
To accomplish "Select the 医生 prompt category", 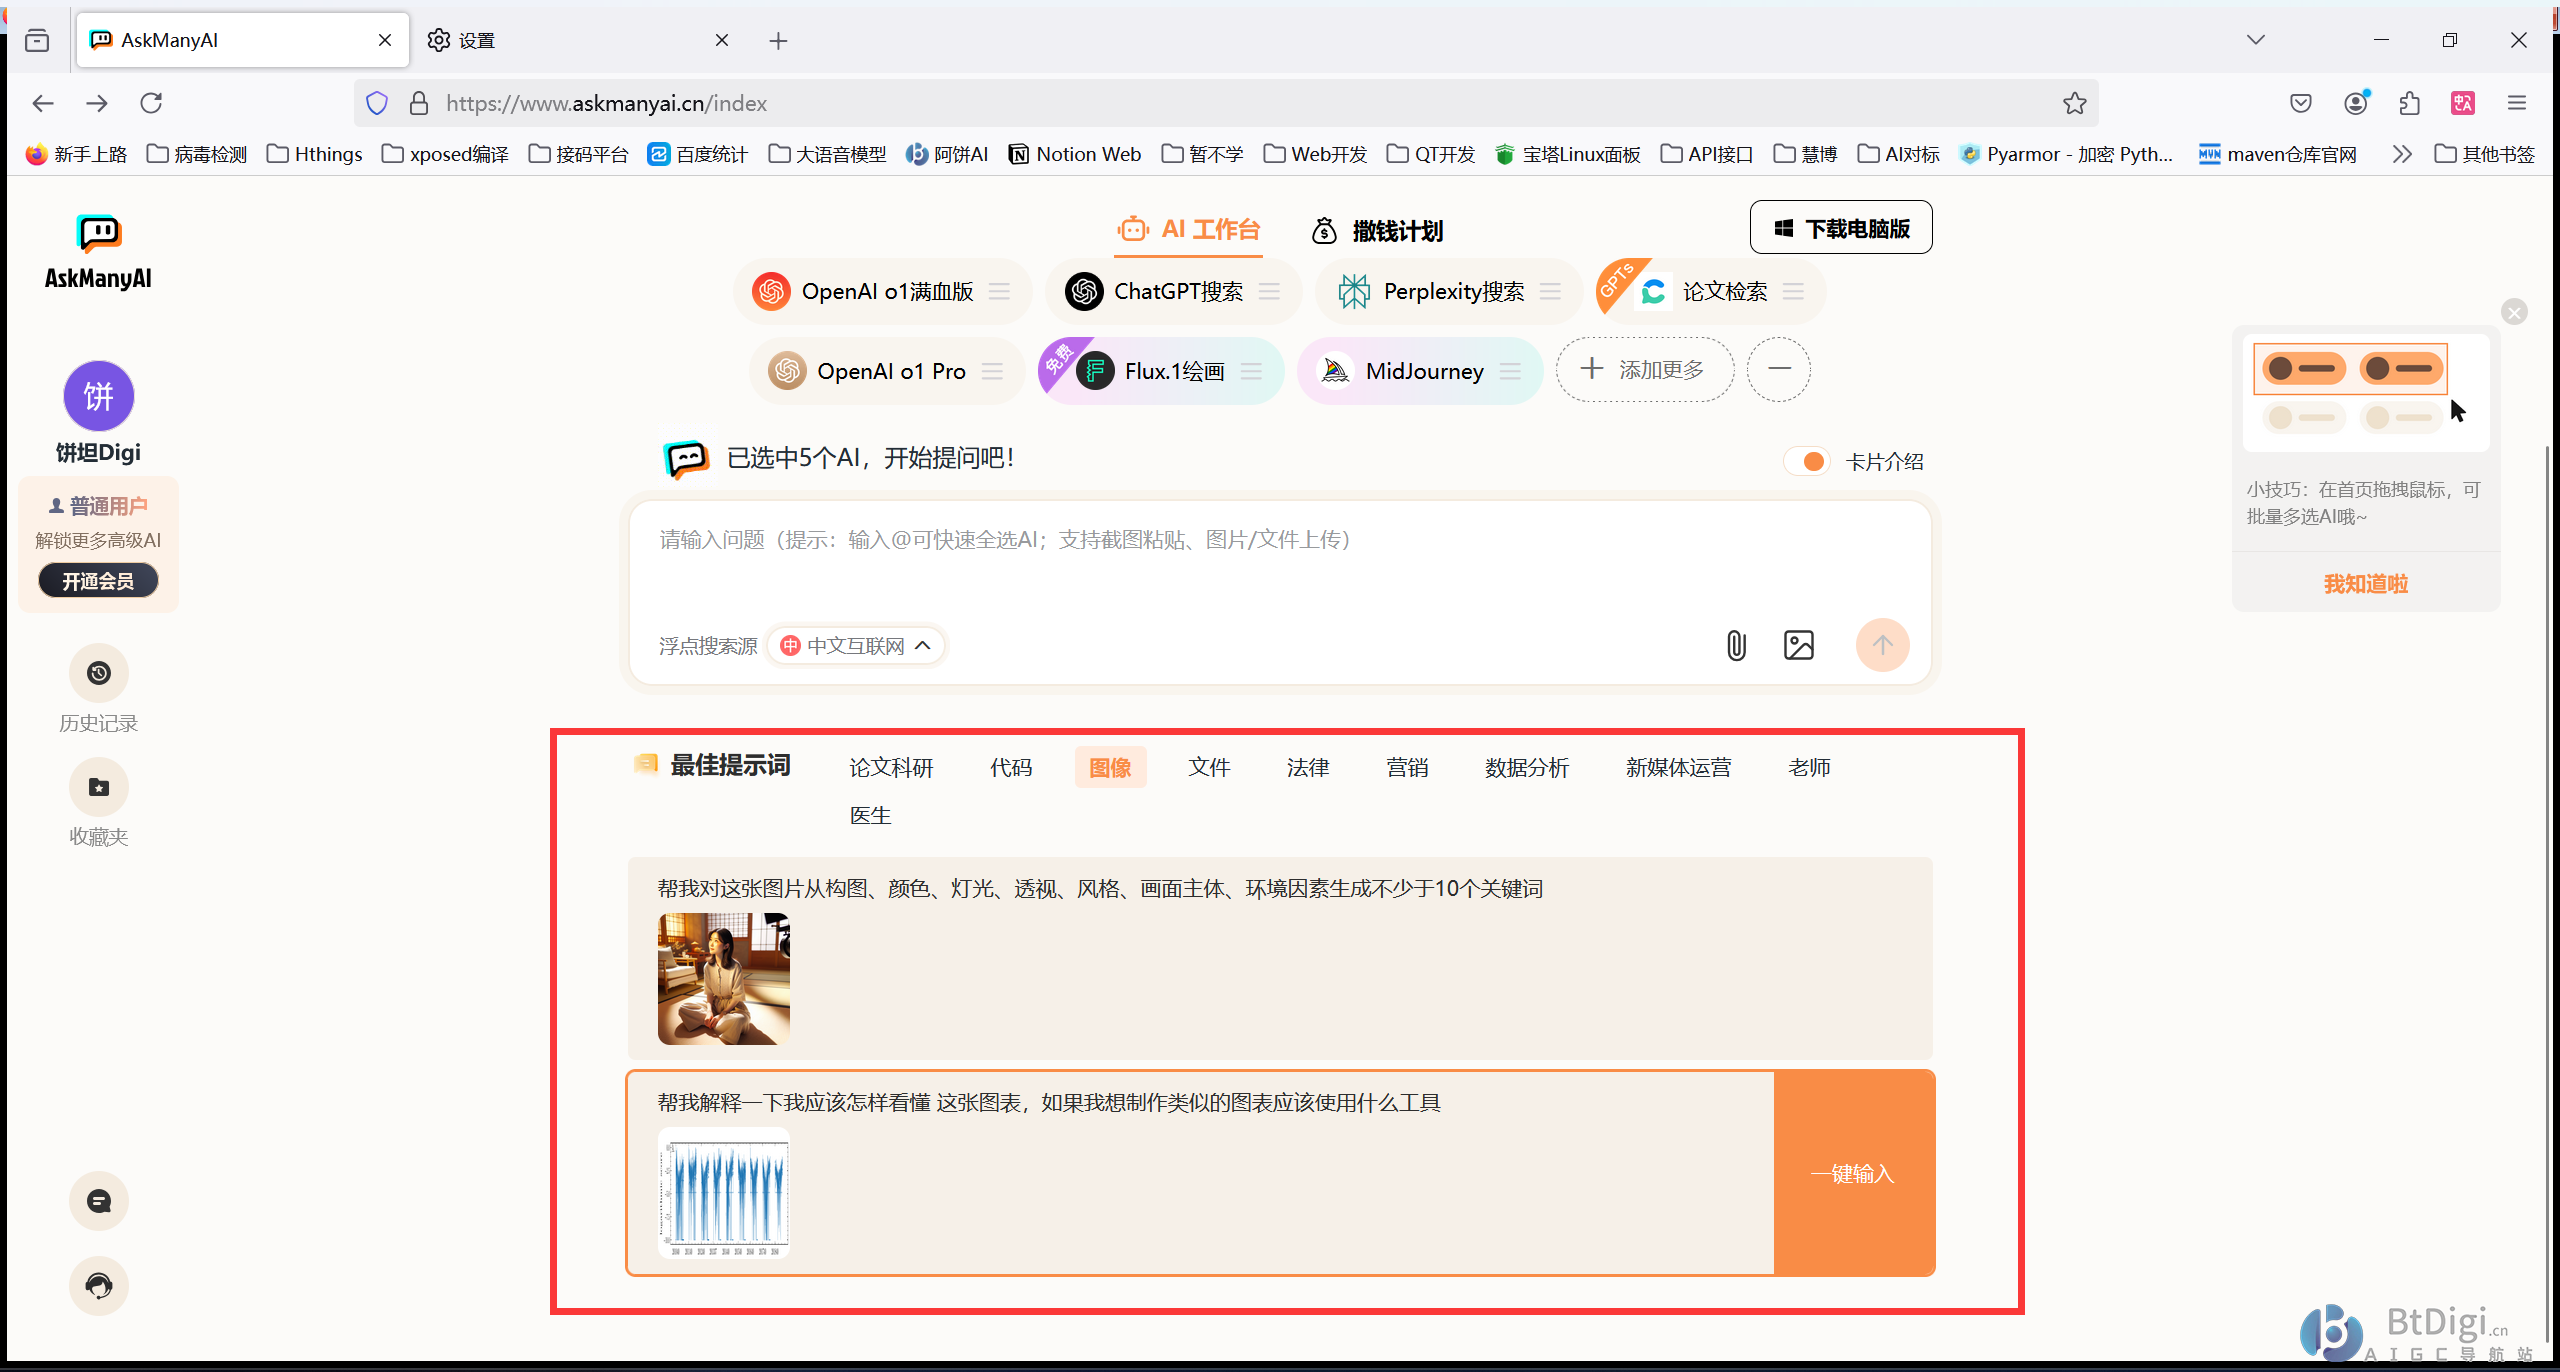I will (870, 815).
